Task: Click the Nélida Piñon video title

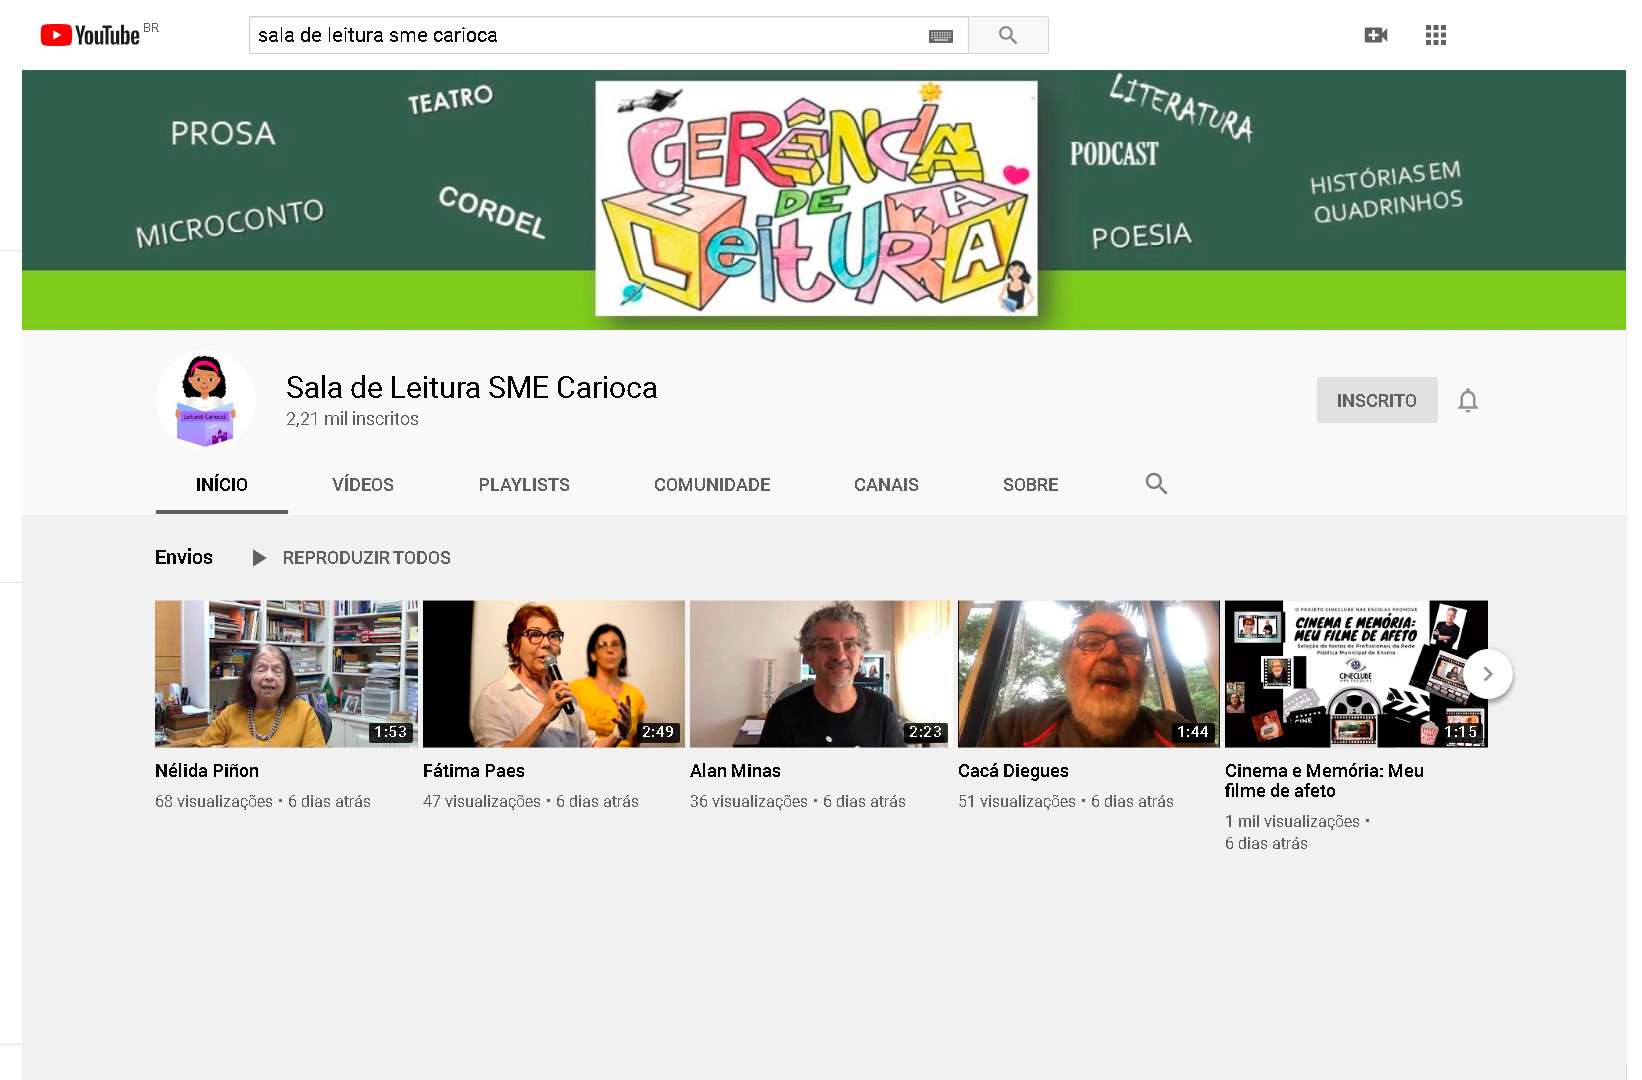Action: pos(207,771)
